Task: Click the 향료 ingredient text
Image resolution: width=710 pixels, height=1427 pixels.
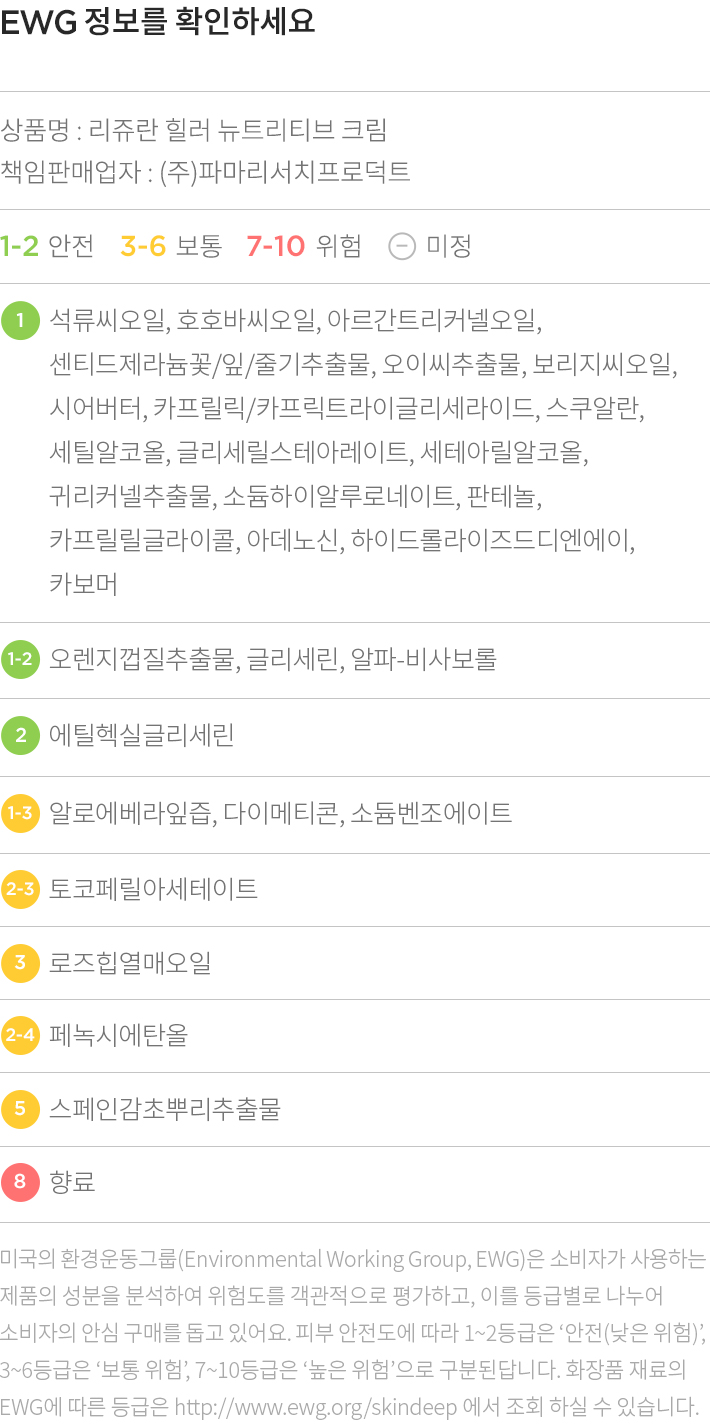Action: [72, 1183]
